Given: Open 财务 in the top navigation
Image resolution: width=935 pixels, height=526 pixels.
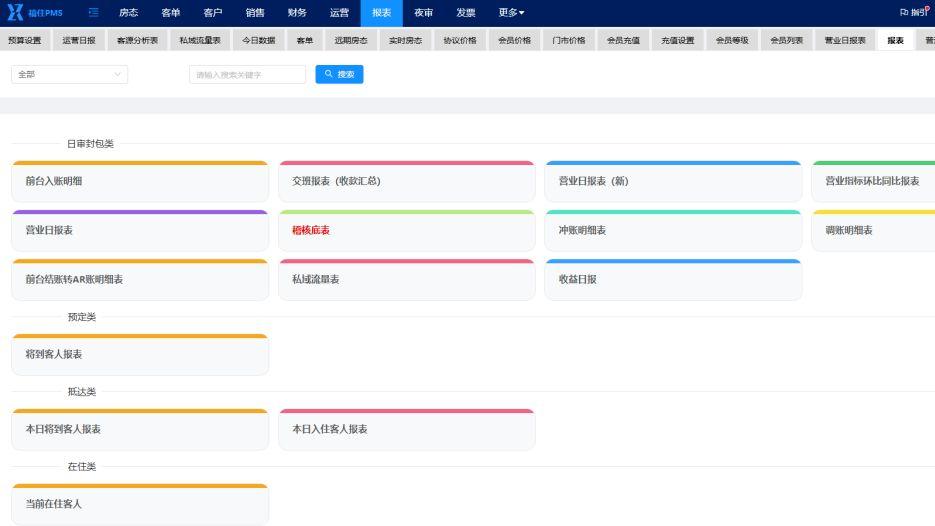Looking at the screenshot, I should point(296,13).
